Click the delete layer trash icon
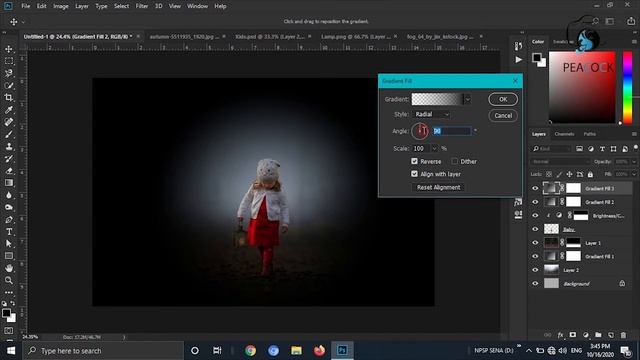Screen dimensions: 640x360 (623, 335)
